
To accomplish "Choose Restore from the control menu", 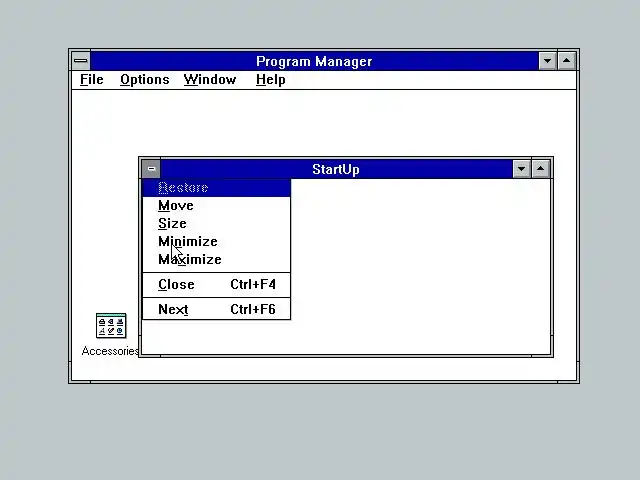I will 216,188.
